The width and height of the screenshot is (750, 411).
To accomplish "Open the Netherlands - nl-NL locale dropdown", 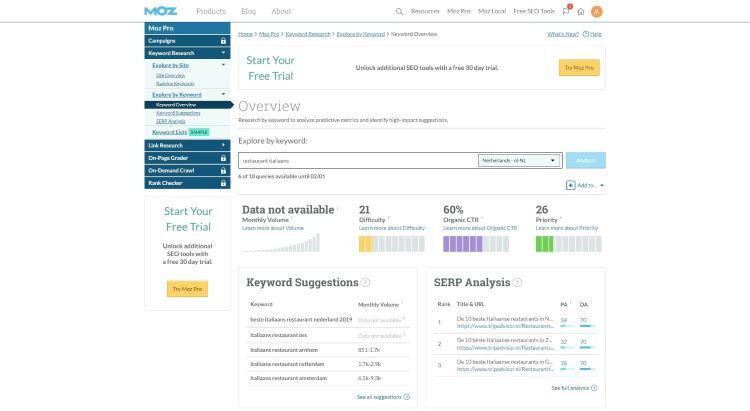I will tap(519, 160).
